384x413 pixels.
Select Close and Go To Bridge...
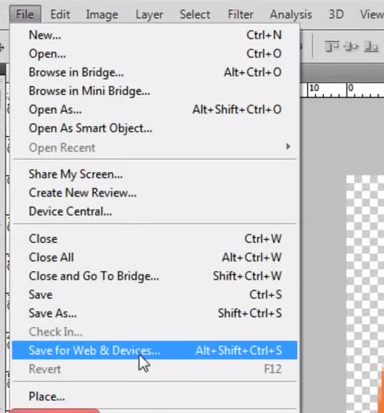pos(155,276)
